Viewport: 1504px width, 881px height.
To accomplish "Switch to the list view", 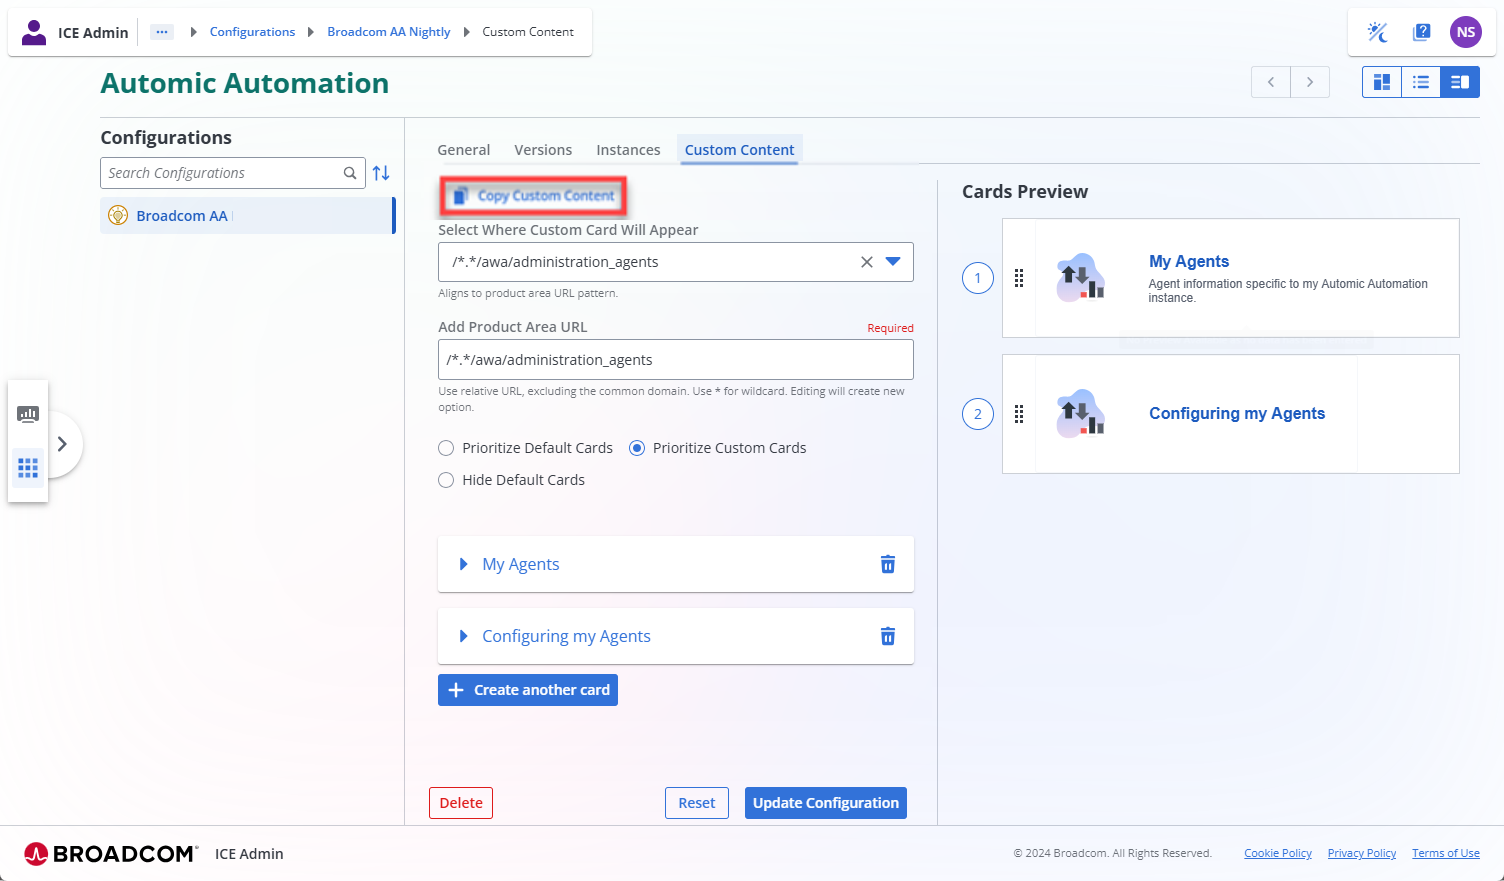I will click(x=1421, y=82).
